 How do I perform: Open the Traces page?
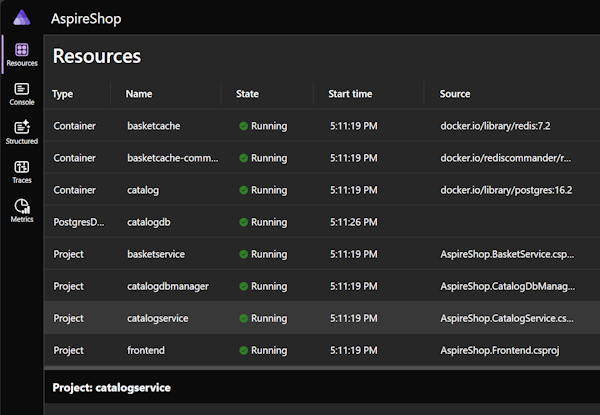click(x=22, y=172)
